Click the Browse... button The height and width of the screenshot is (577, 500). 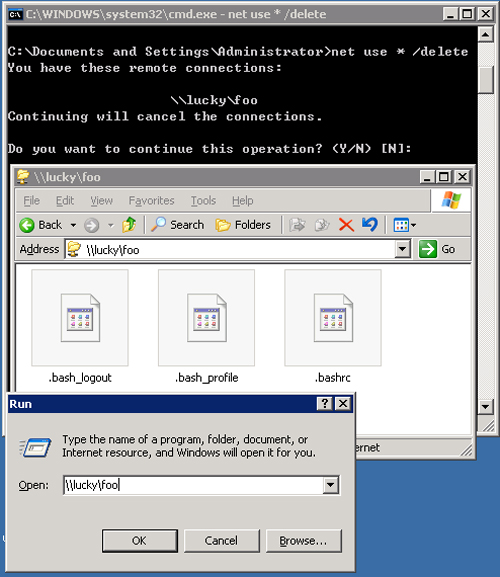pos(304,541)
